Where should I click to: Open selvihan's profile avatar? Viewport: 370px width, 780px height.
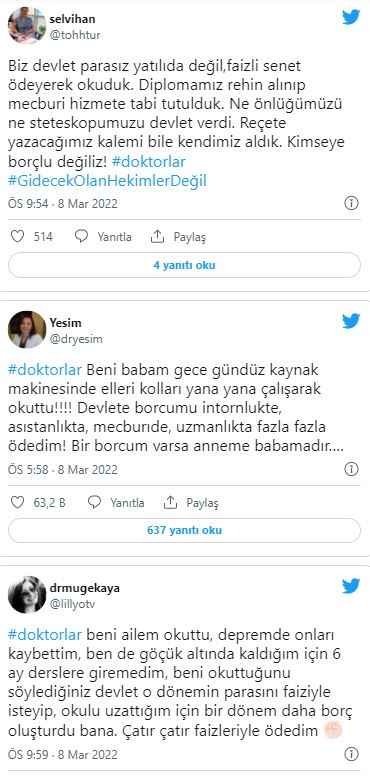pyautogui.click(x=27, y=26)
